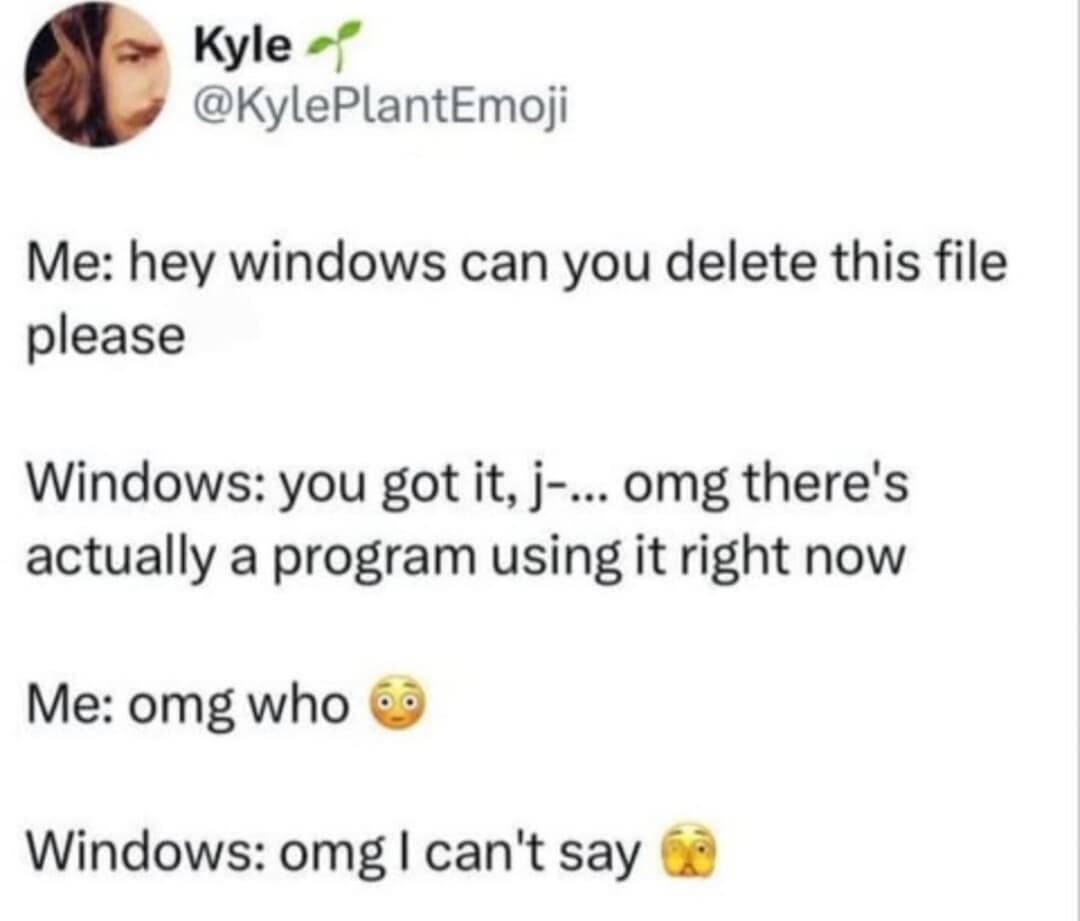Select the word 'please'
This screenshot has width=1080, height=921.
pos(106,339)
